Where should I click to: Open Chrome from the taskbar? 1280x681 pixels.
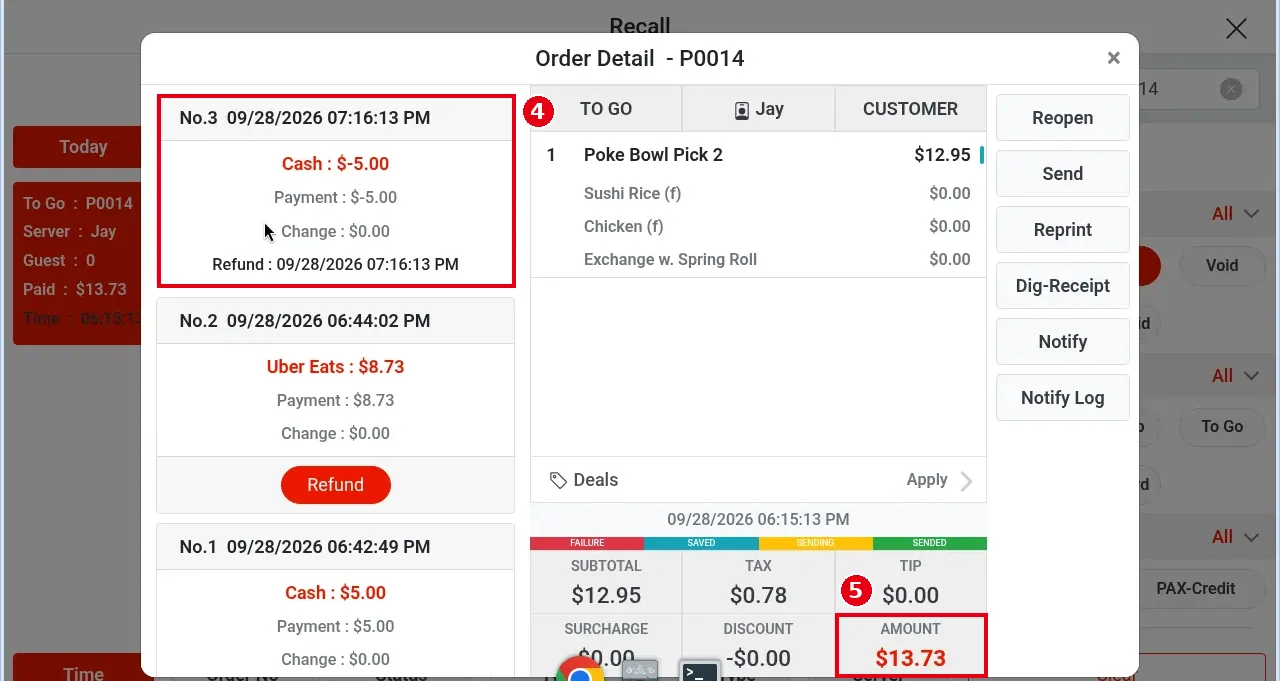pyautogui.click(x=580, y=672)
